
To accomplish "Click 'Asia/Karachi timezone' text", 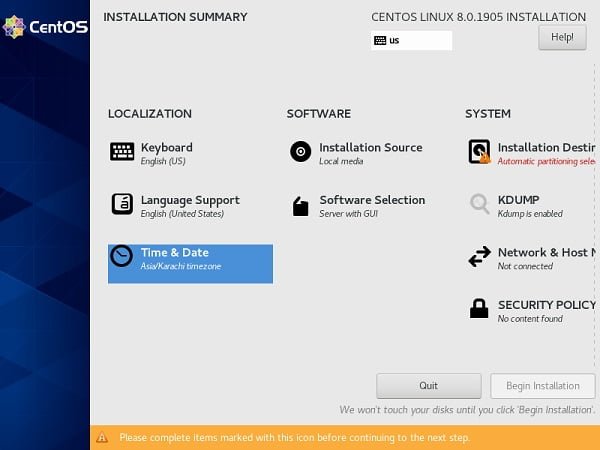I will point(181,266).
